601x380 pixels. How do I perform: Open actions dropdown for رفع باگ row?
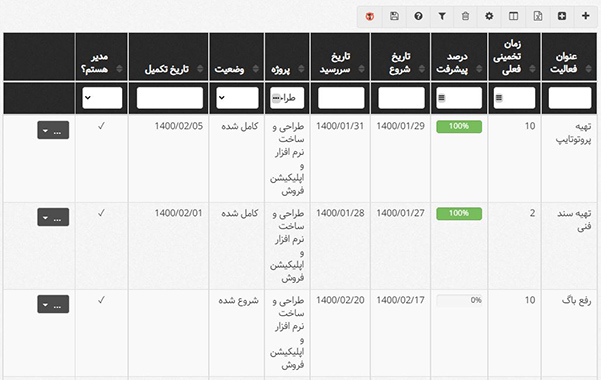53,304
